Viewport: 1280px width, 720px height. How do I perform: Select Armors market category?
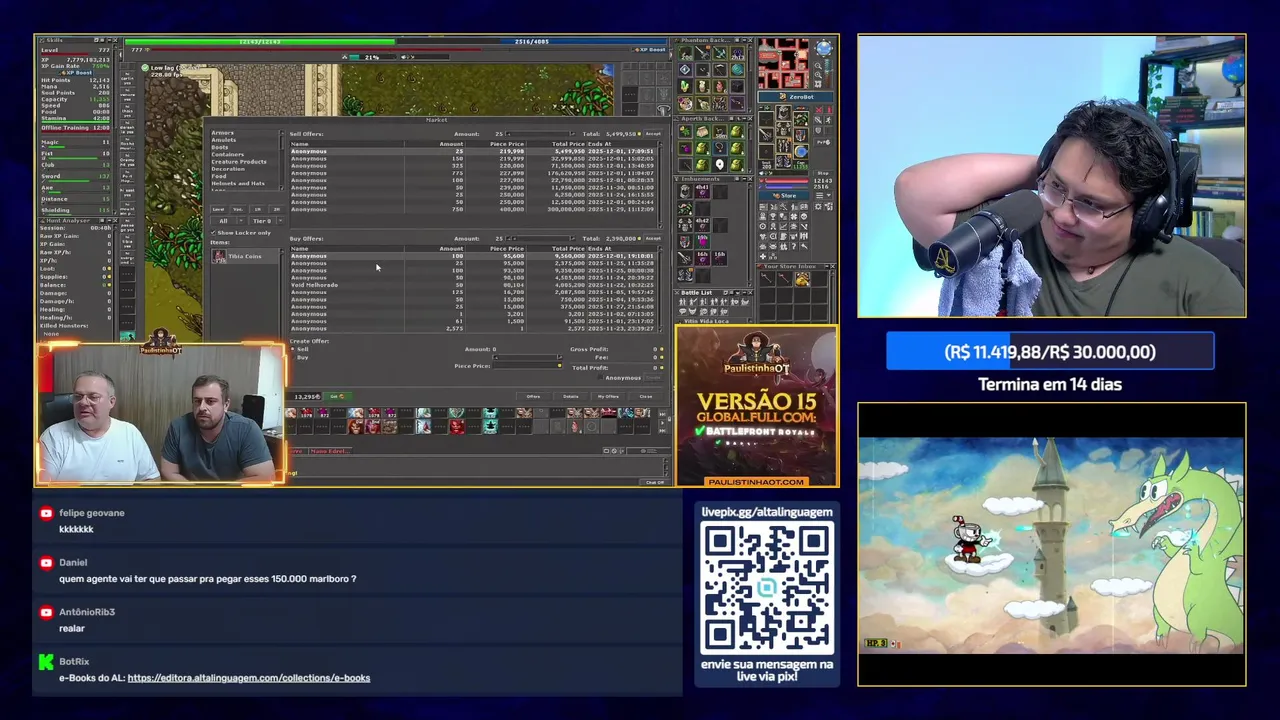point(222,133)
